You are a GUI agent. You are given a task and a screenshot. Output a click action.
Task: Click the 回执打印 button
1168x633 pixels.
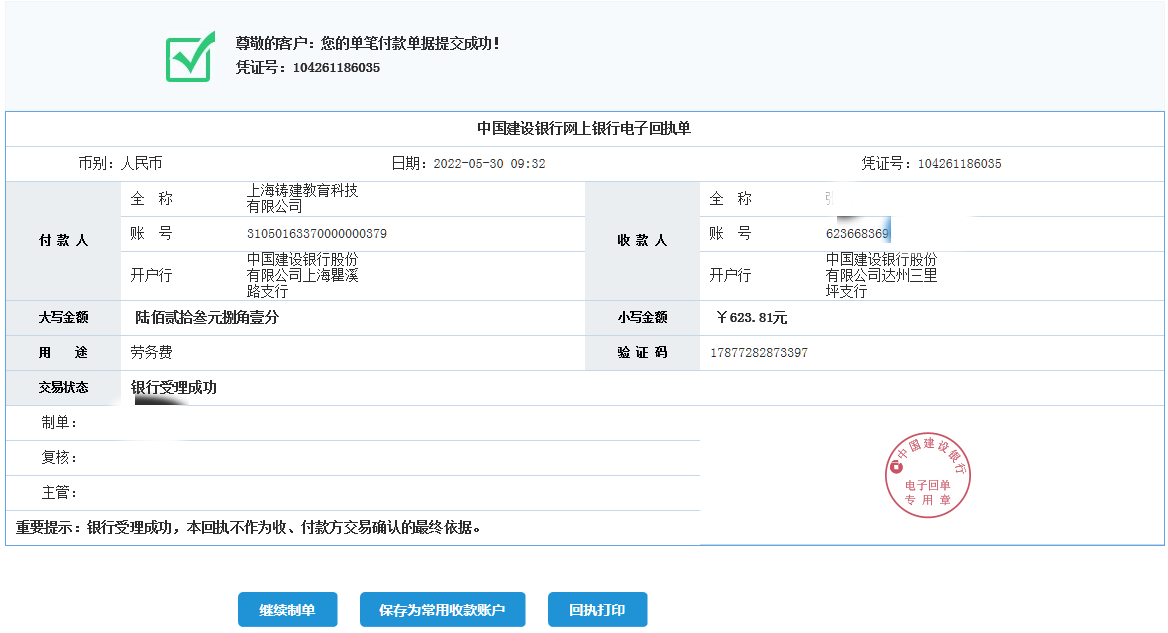(597, 610)
